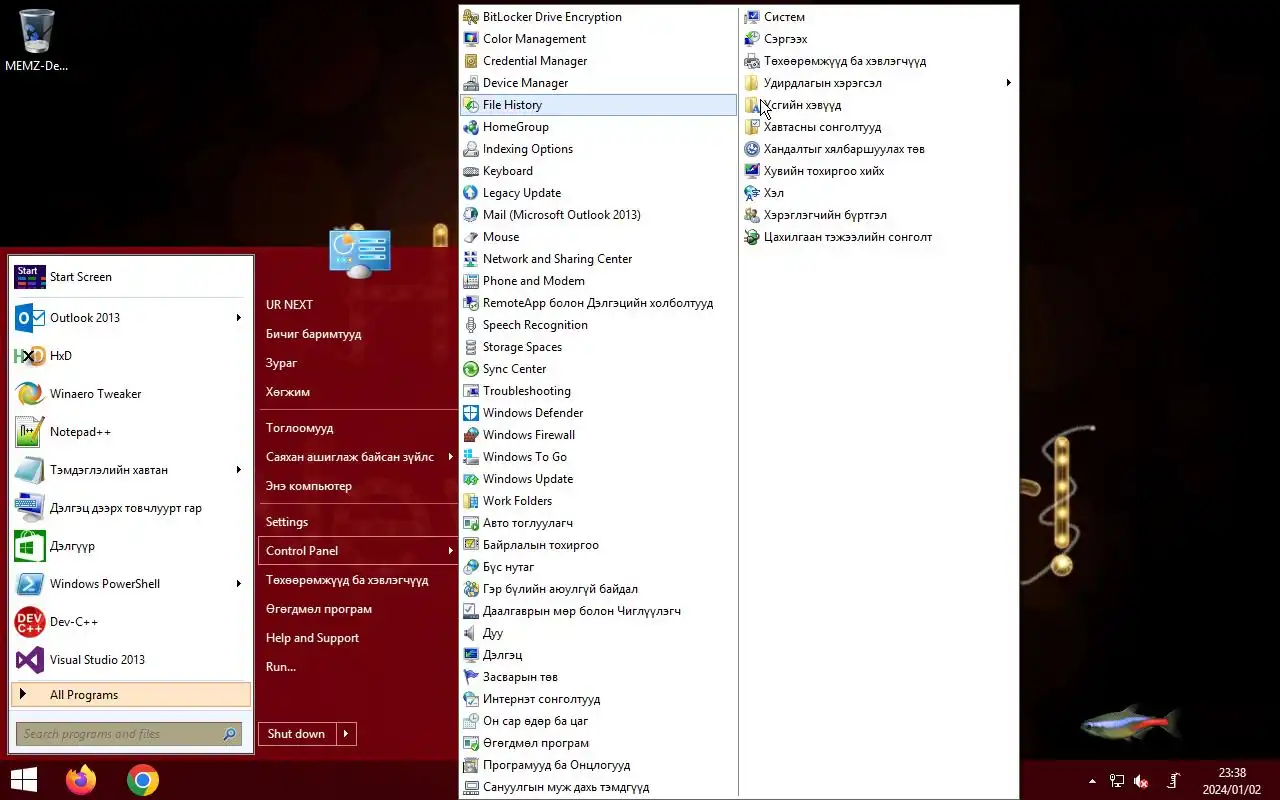This screenshot has height=800, width=1280.
Task: Click the Windows Start button
Action: pos(24,779)
